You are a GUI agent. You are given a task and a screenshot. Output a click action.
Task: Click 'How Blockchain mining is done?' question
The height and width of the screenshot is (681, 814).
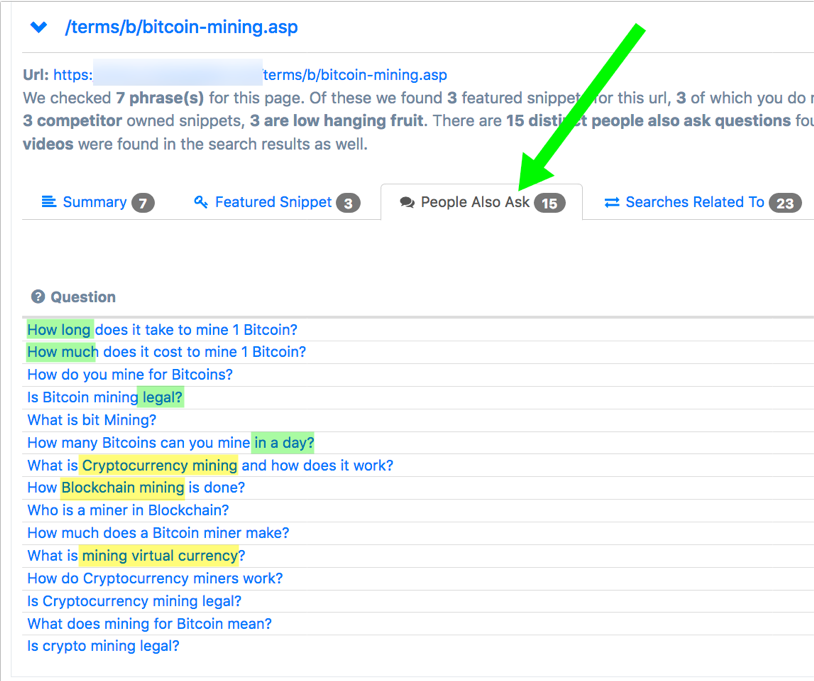[x=136, y=488]
